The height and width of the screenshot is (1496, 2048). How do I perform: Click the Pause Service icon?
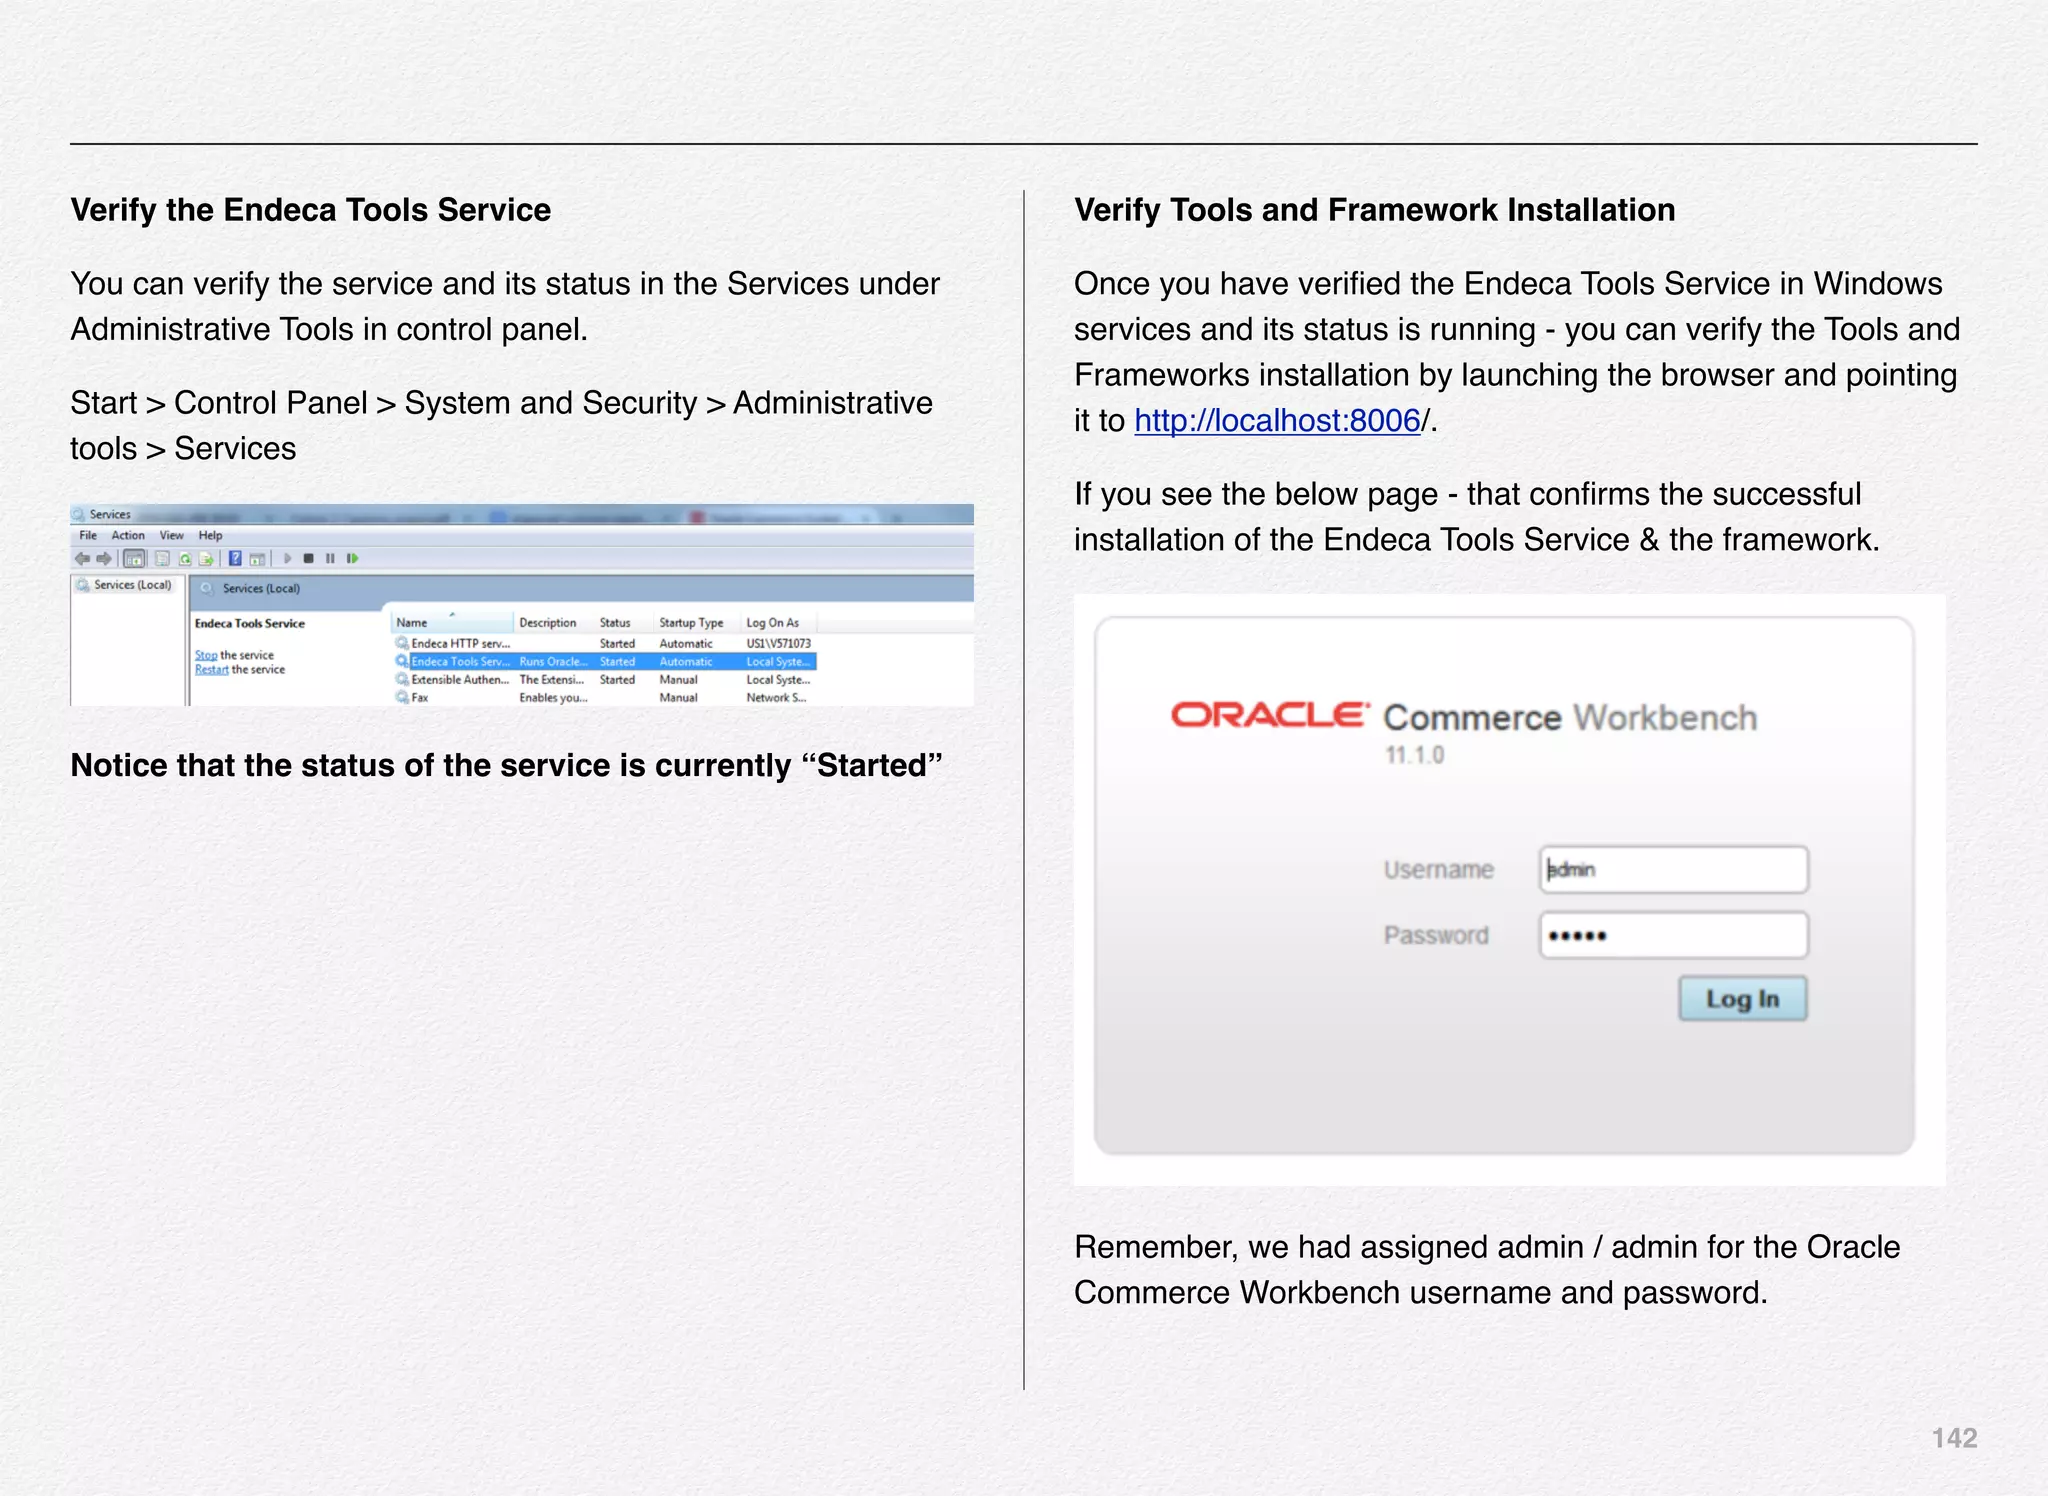[330, 559]
